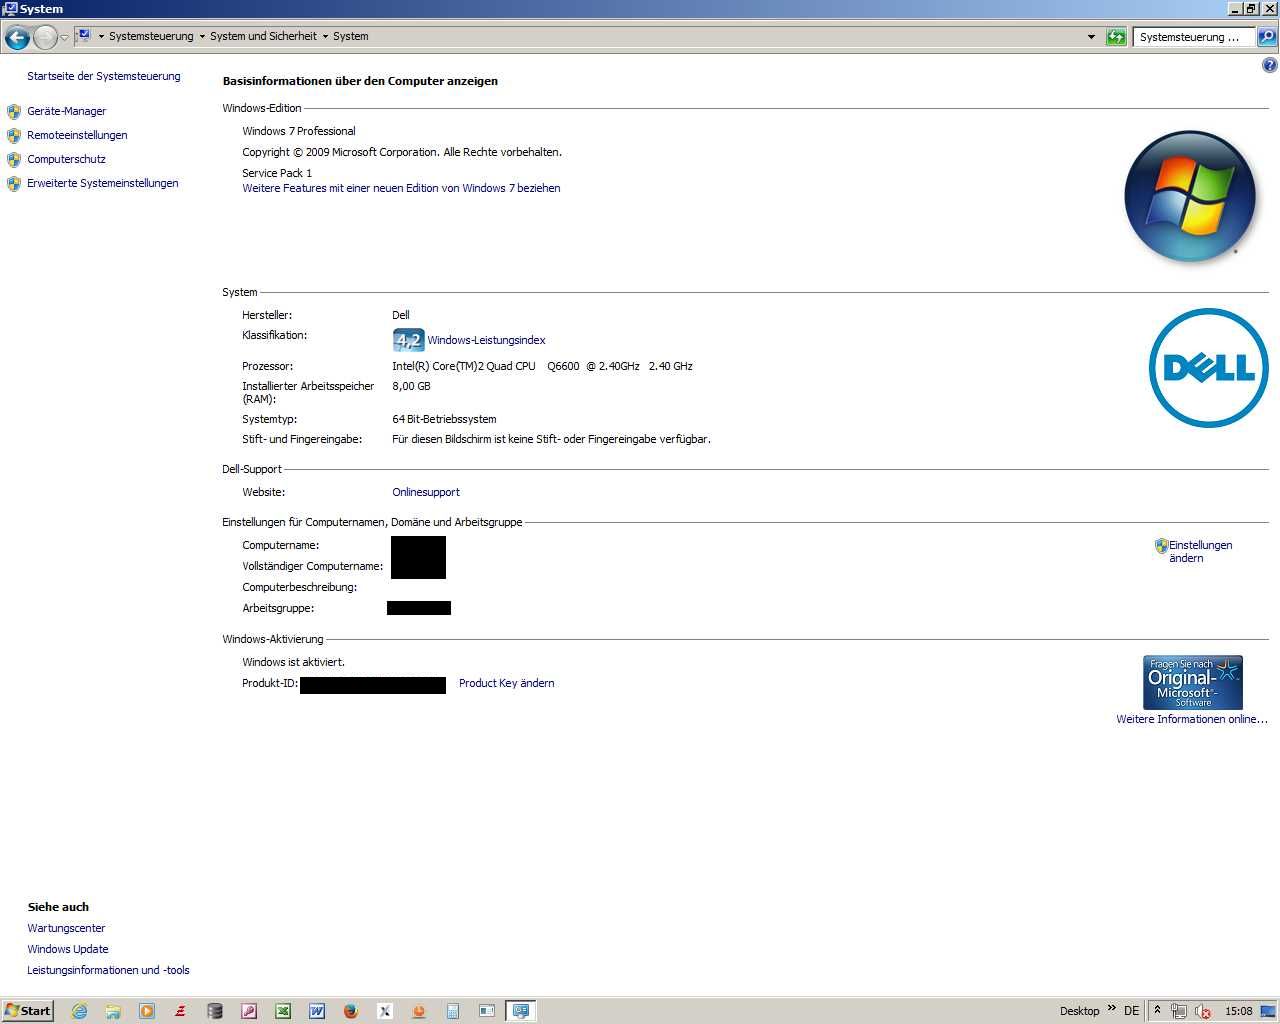This screenshot has width=1280, height=1024.
Task: Open the Calculator icon in taskbar
Action: point(453,1011)
